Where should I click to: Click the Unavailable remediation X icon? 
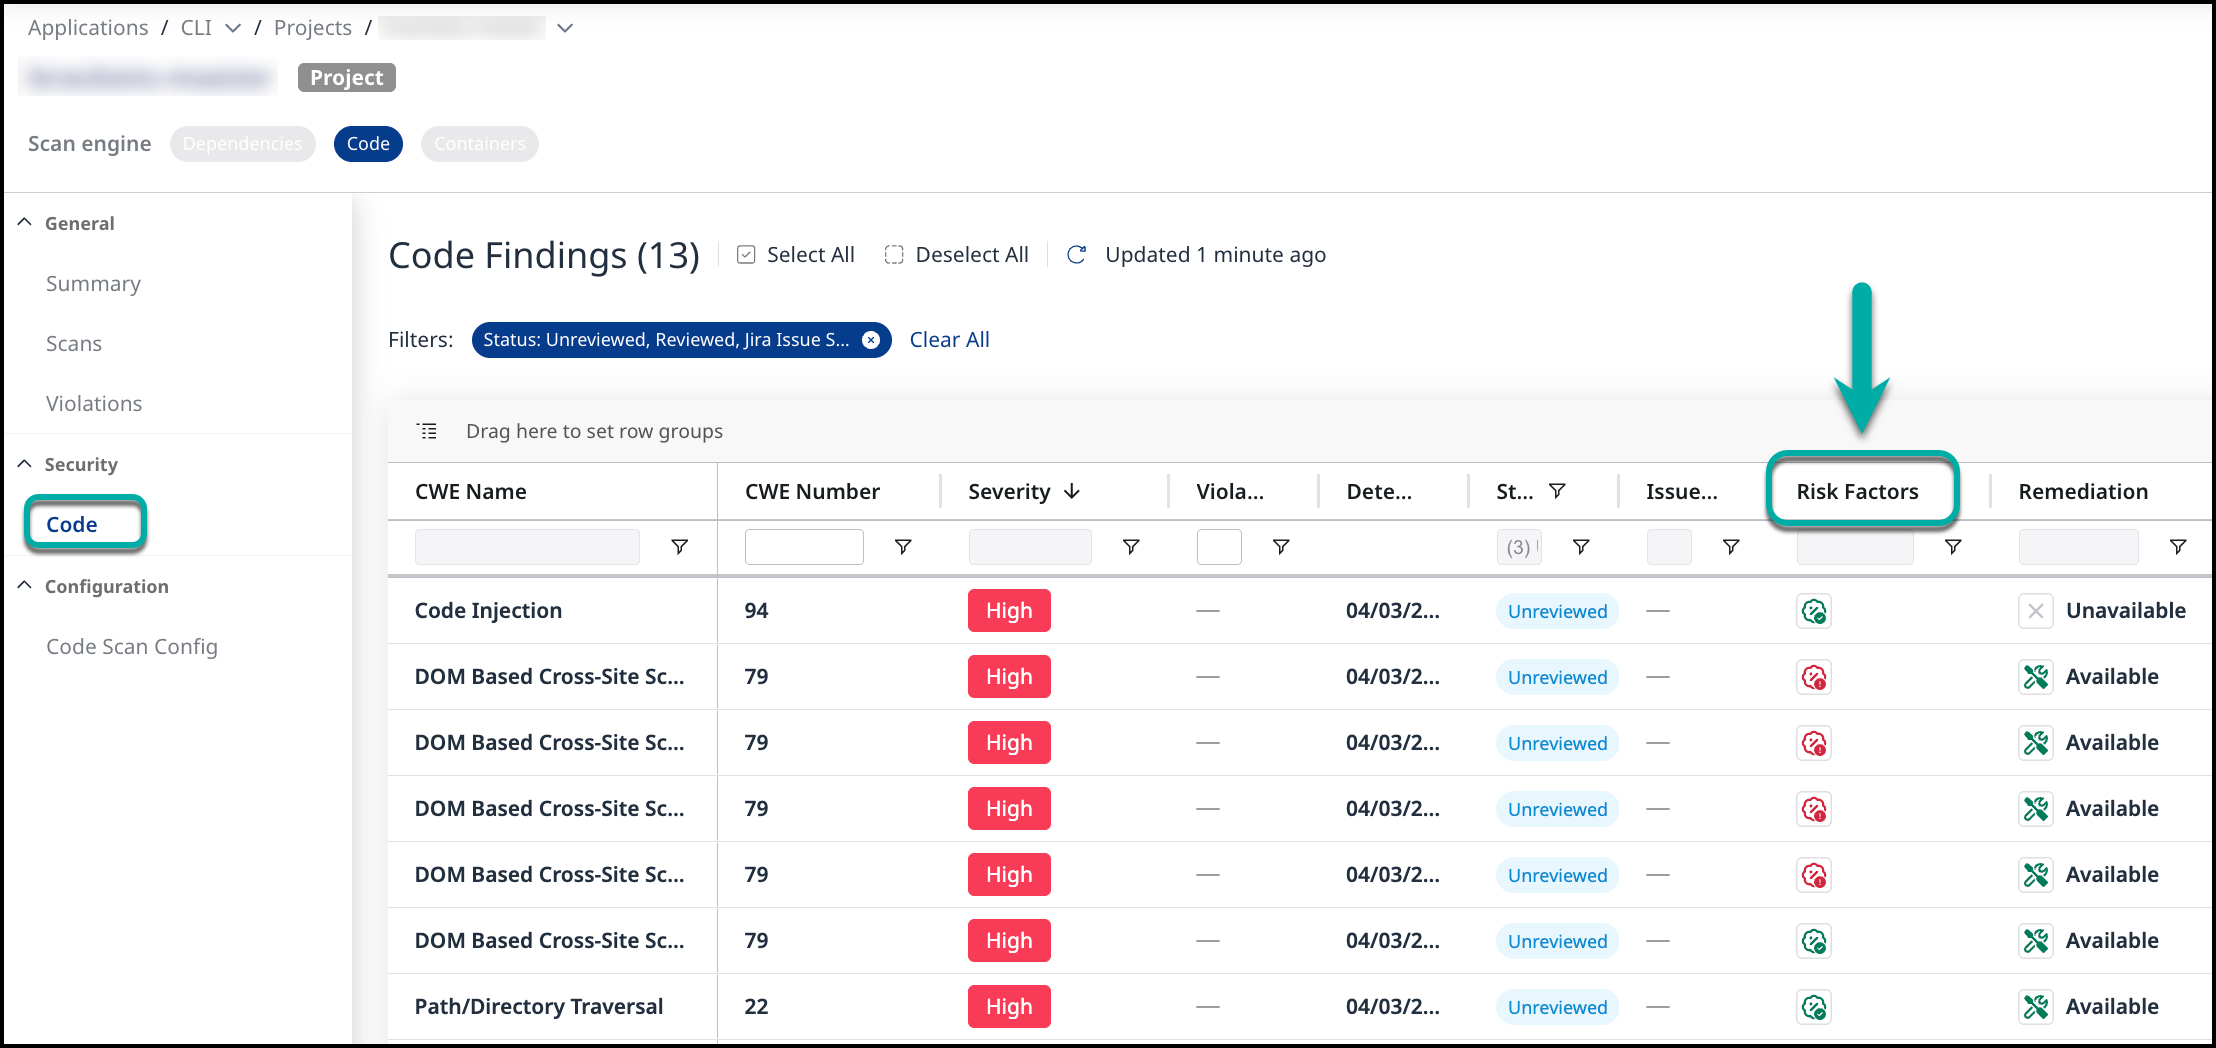click(x=2035, y=611)
